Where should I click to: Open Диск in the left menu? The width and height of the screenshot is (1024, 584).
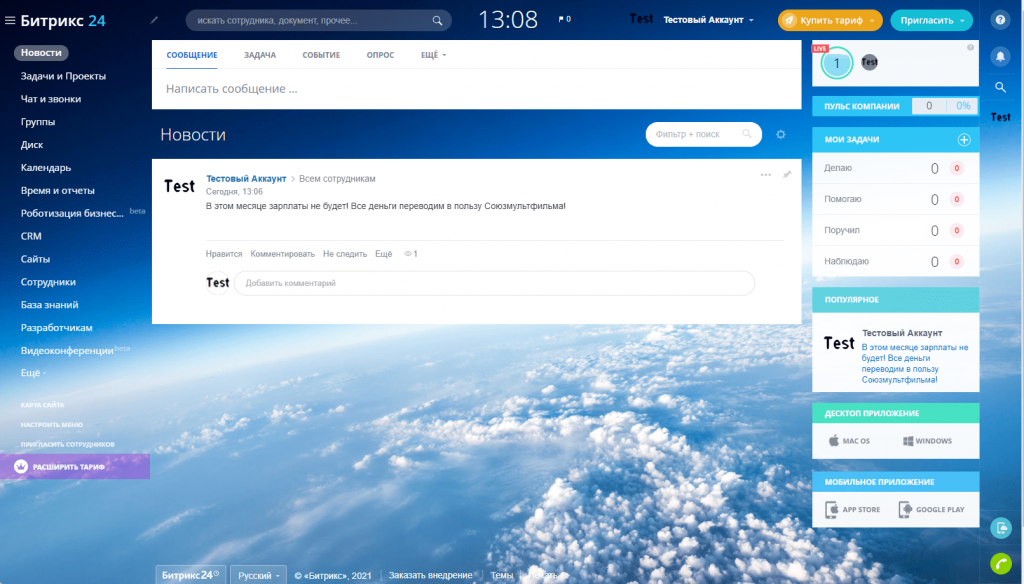point(31,144)
